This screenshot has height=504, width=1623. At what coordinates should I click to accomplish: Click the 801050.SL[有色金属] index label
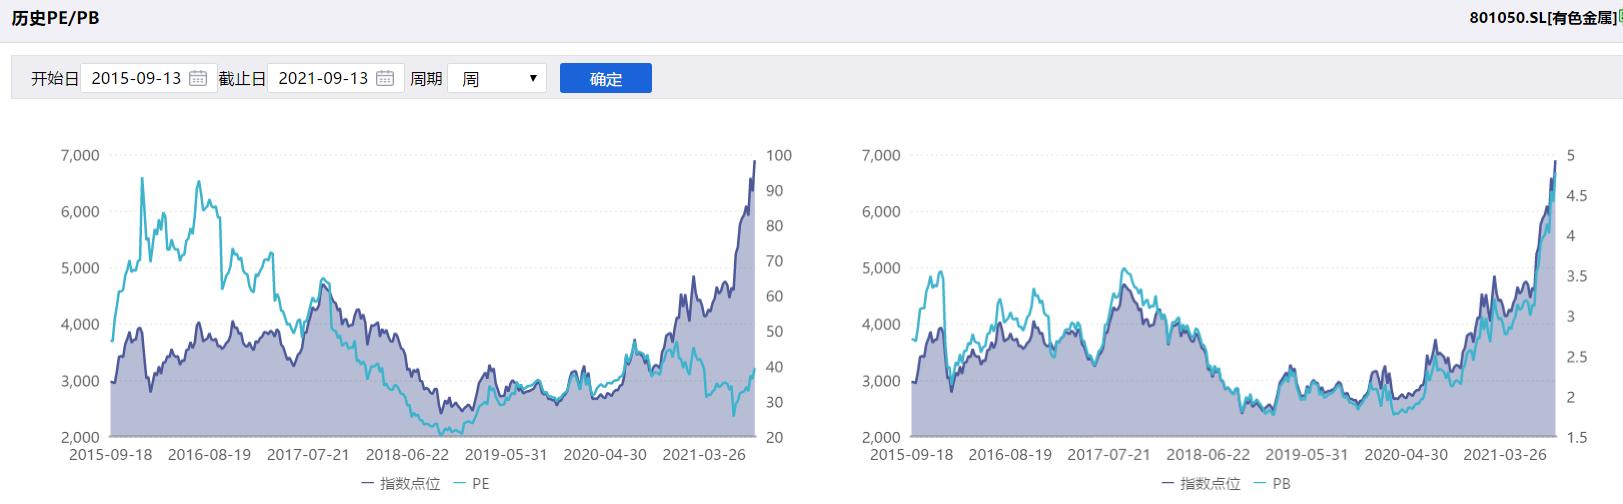point(1541,18)
